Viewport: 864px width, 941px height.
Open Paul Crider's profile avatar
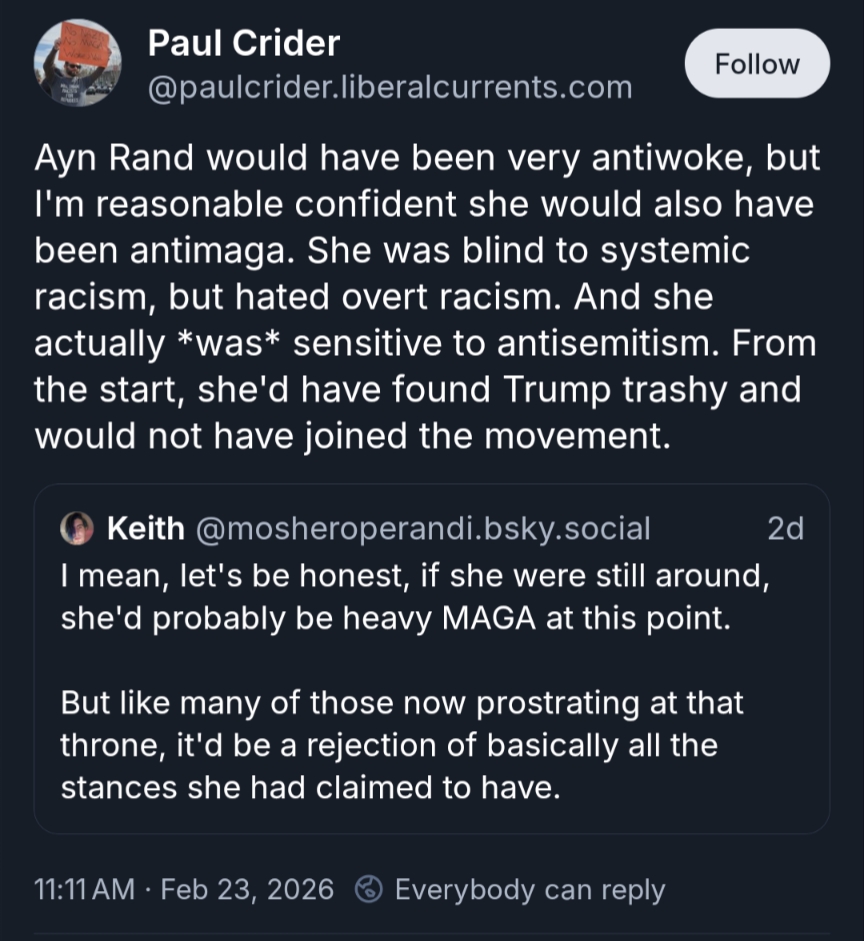pyautogui.click(x=78, y=63)
